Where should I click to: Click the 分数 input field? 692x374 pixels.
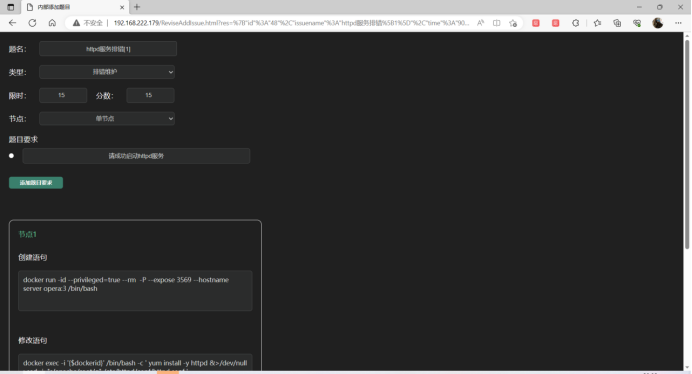click(x=150, y=95)
